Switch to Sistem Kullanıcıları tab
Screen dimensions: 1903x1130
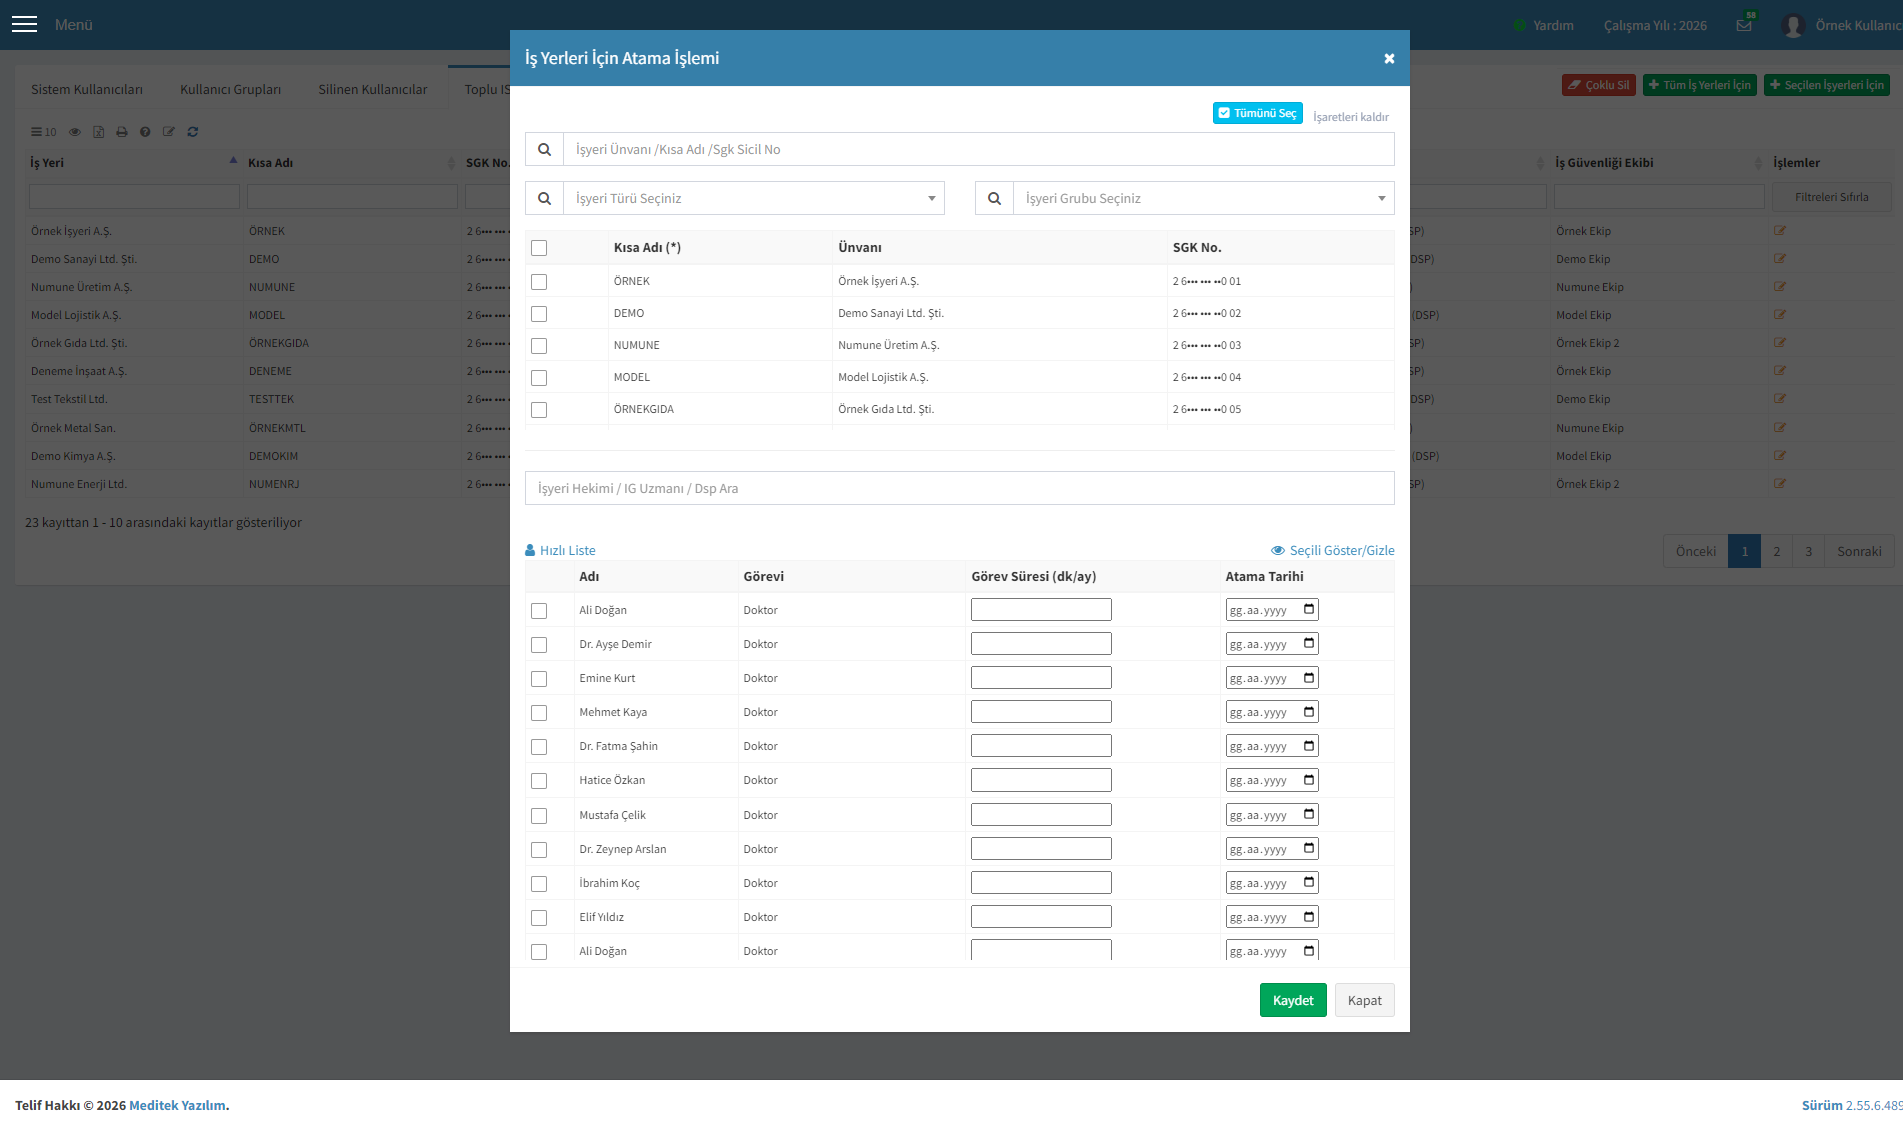[87, 89]
